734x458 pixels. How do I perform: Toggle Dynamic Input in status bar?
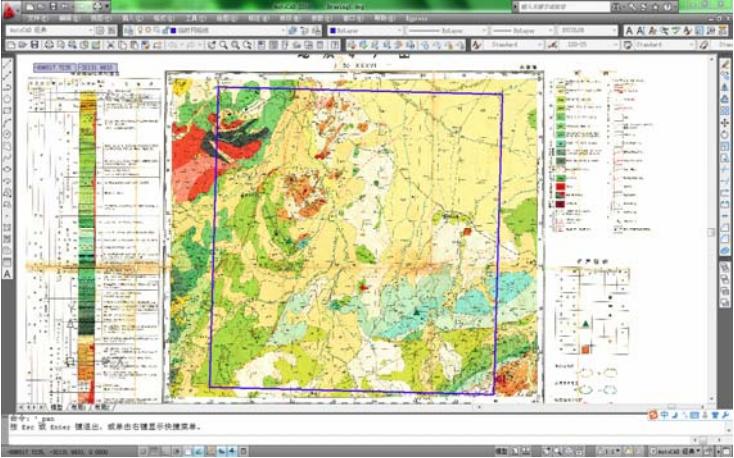pos(222,451)
